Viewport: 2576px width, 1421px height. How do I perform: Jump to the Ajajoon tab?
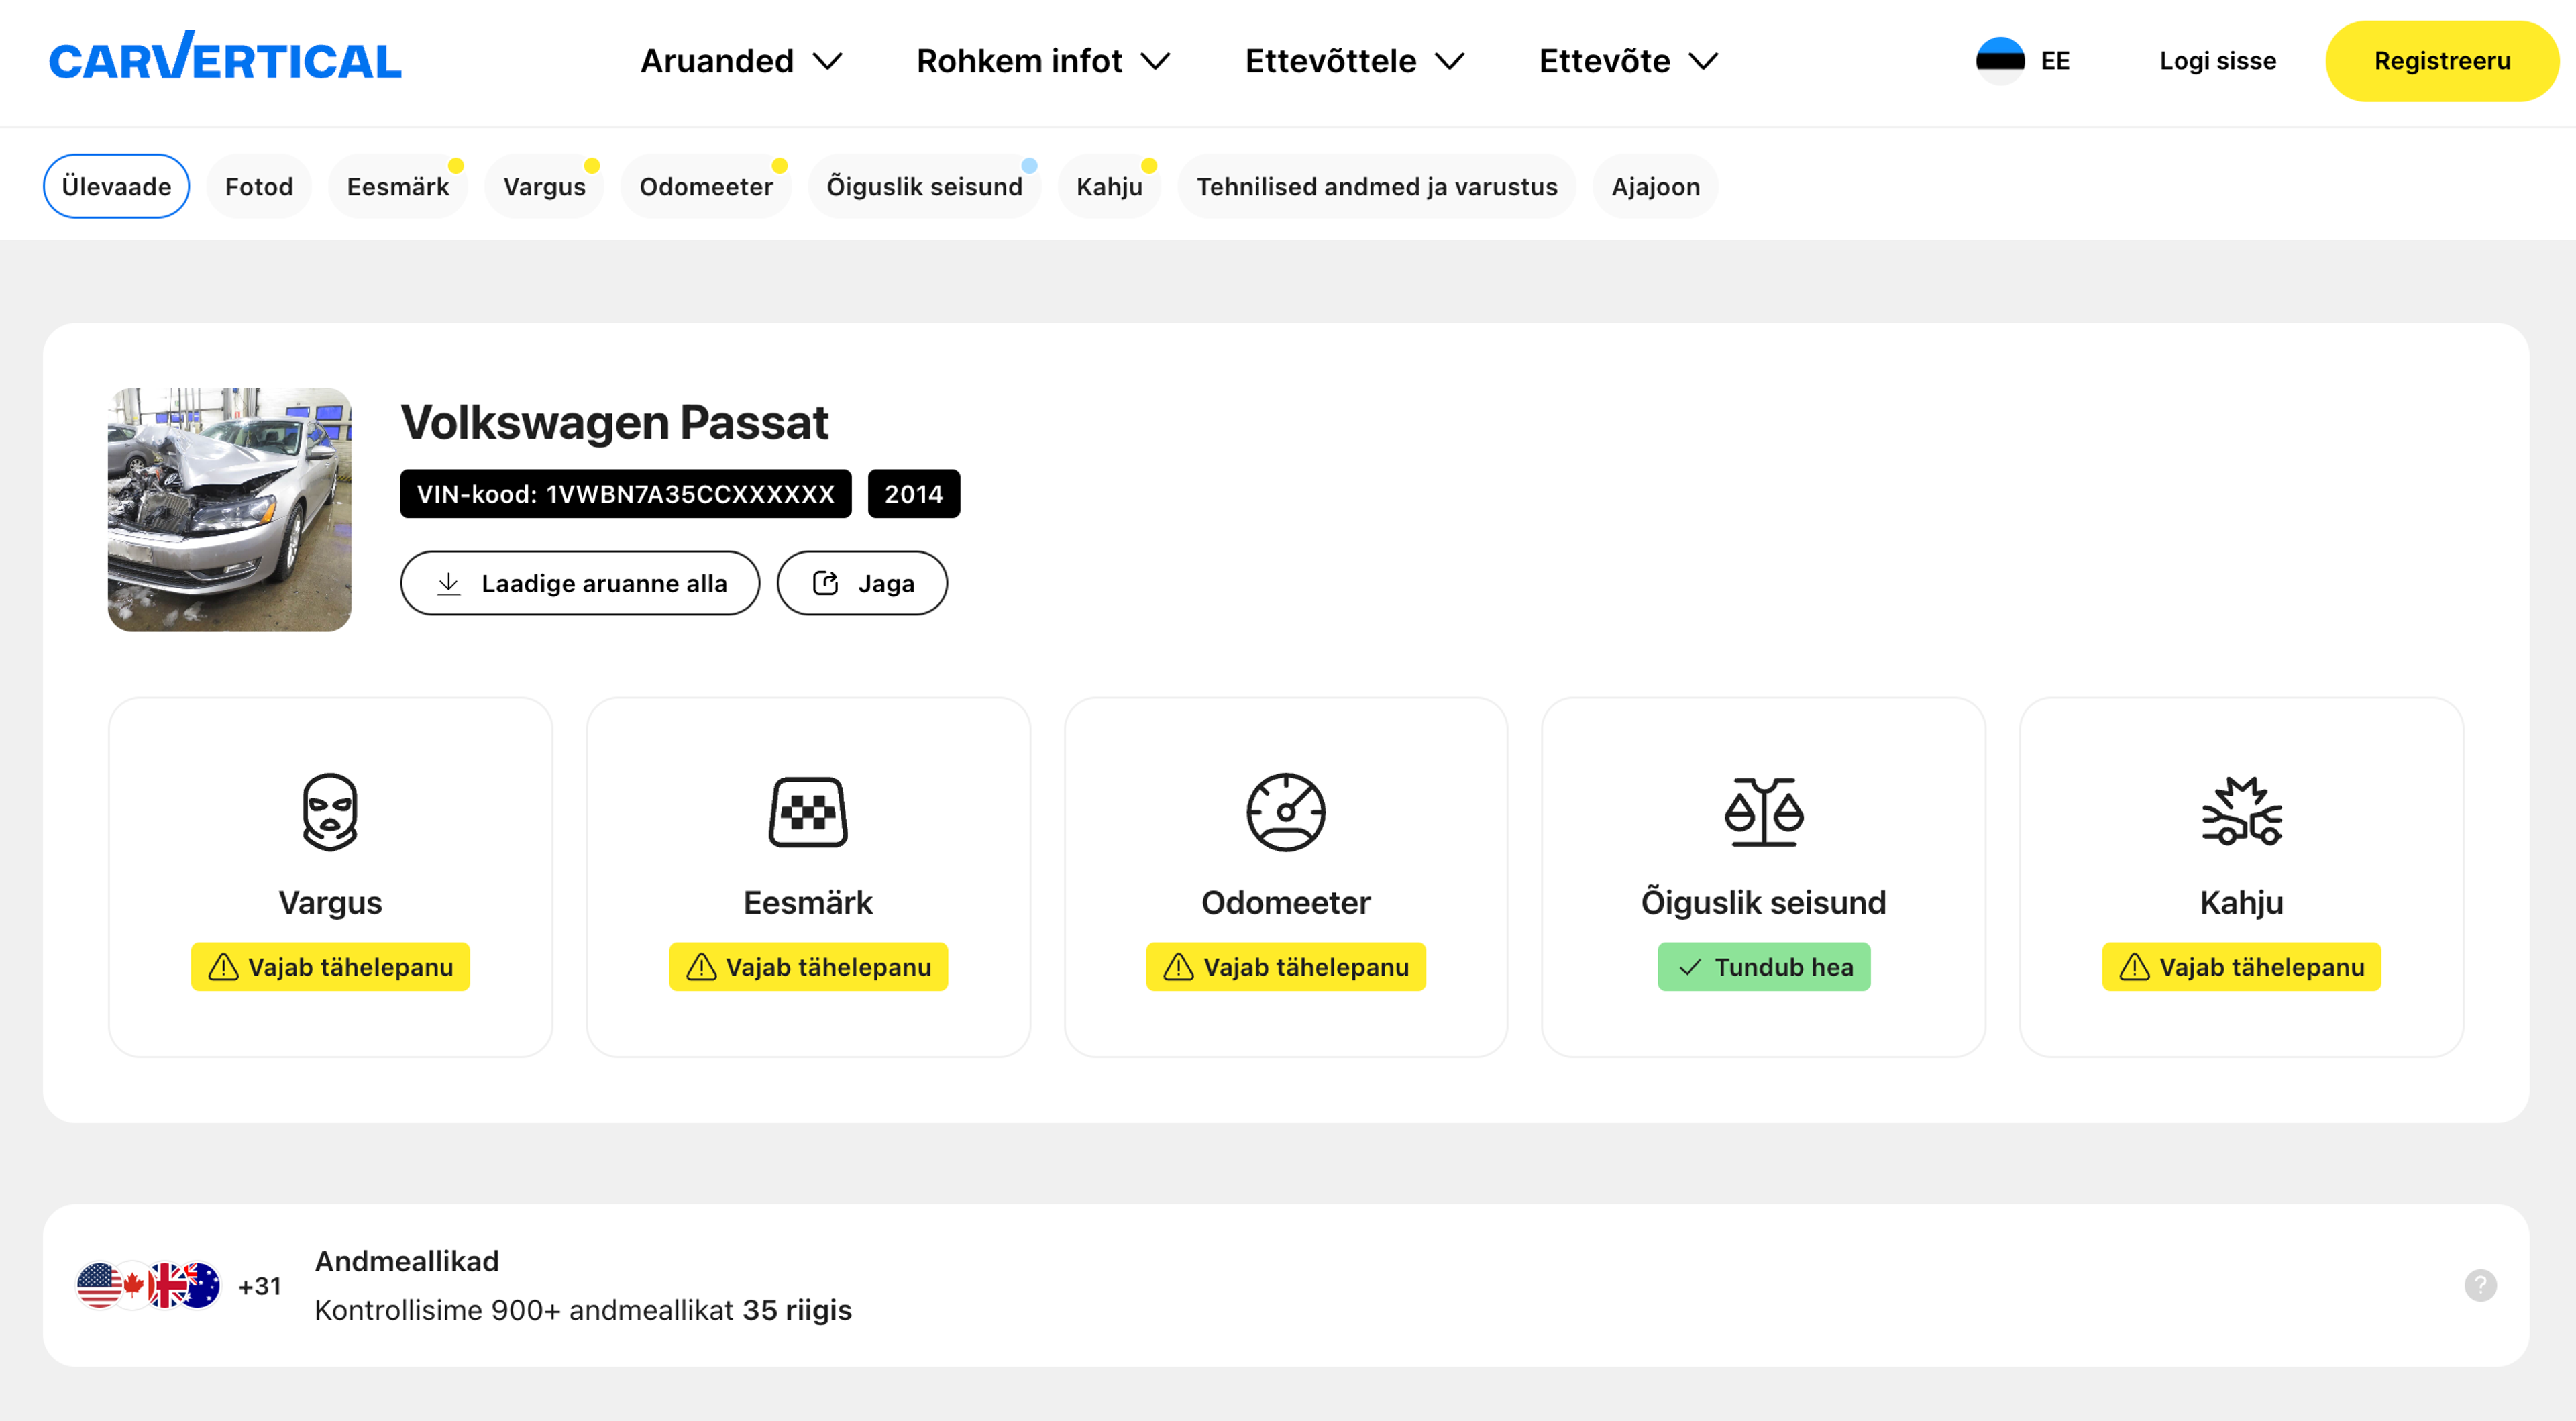coord(1655,186)
